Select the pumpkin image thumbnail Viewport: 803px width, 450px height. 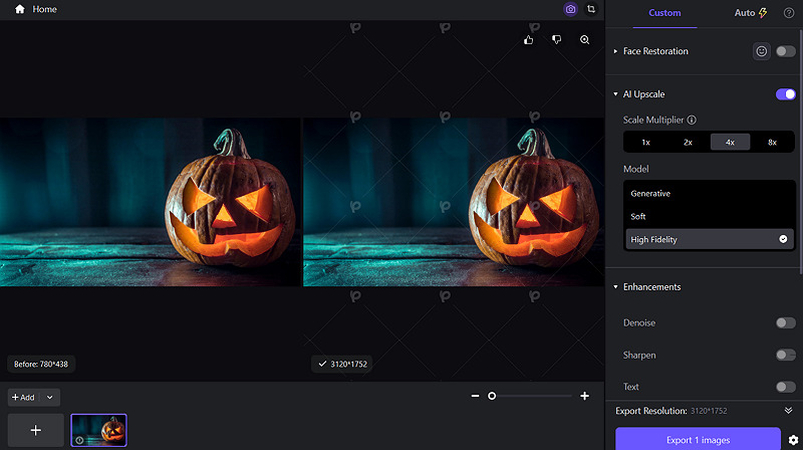click(x=99, y=430)
